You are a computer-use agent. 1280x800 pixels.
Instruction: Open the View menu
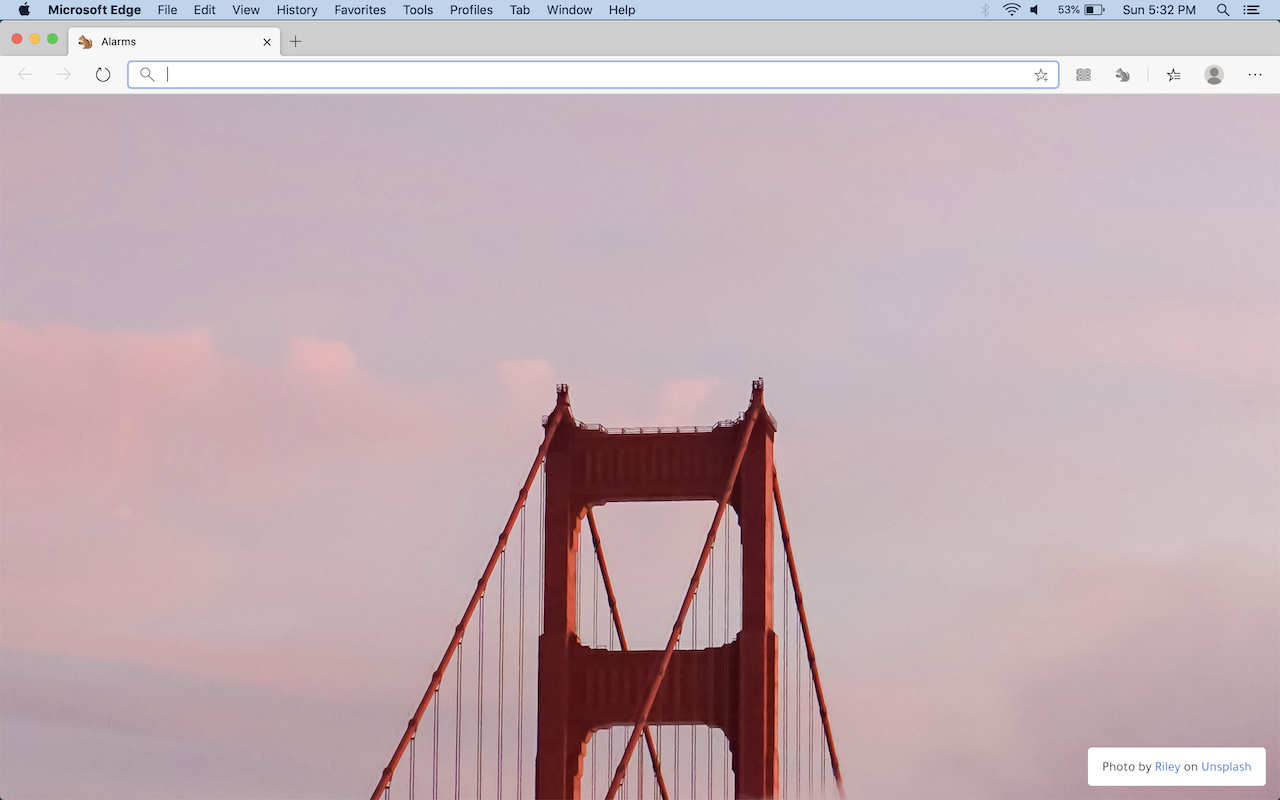tap(246, 10)
